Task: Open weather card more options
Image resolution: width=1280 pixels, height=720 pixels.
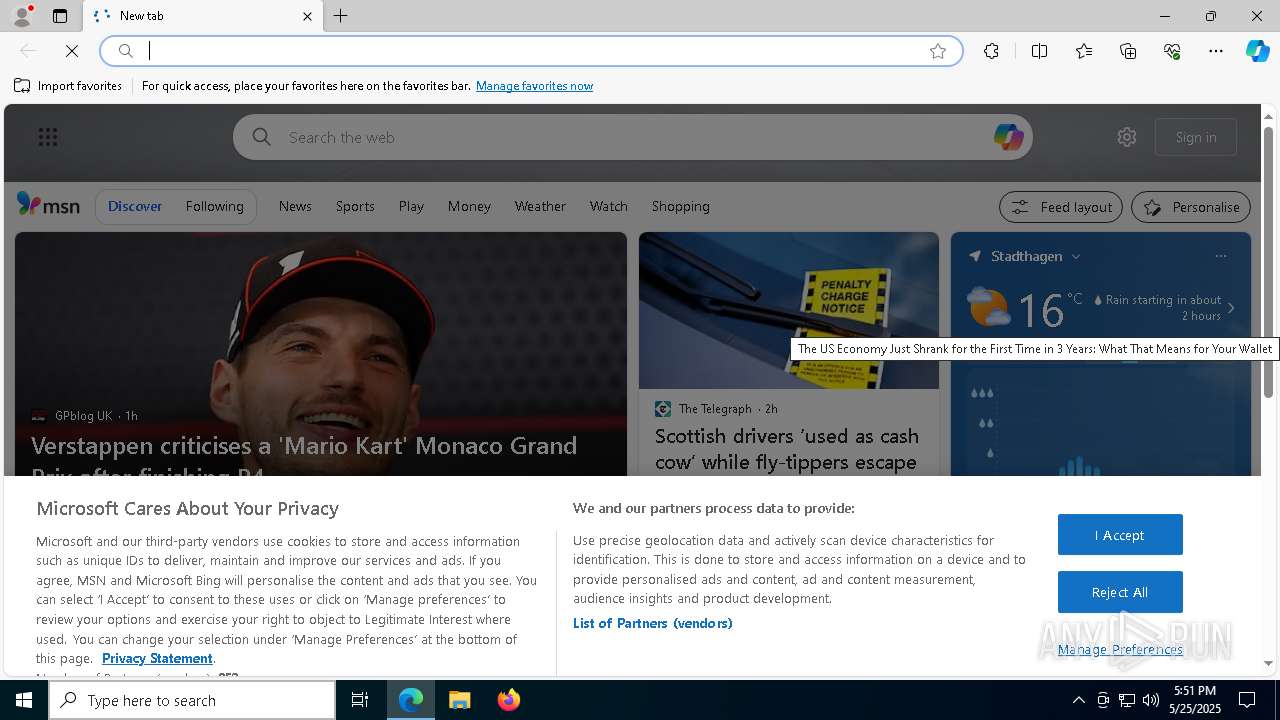Action: [x=1220, y=256]
